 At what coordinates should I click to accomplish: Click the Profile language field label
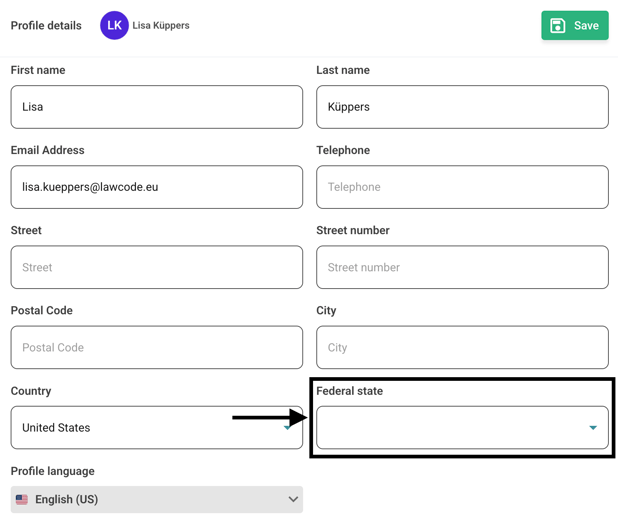pos(52,471)
